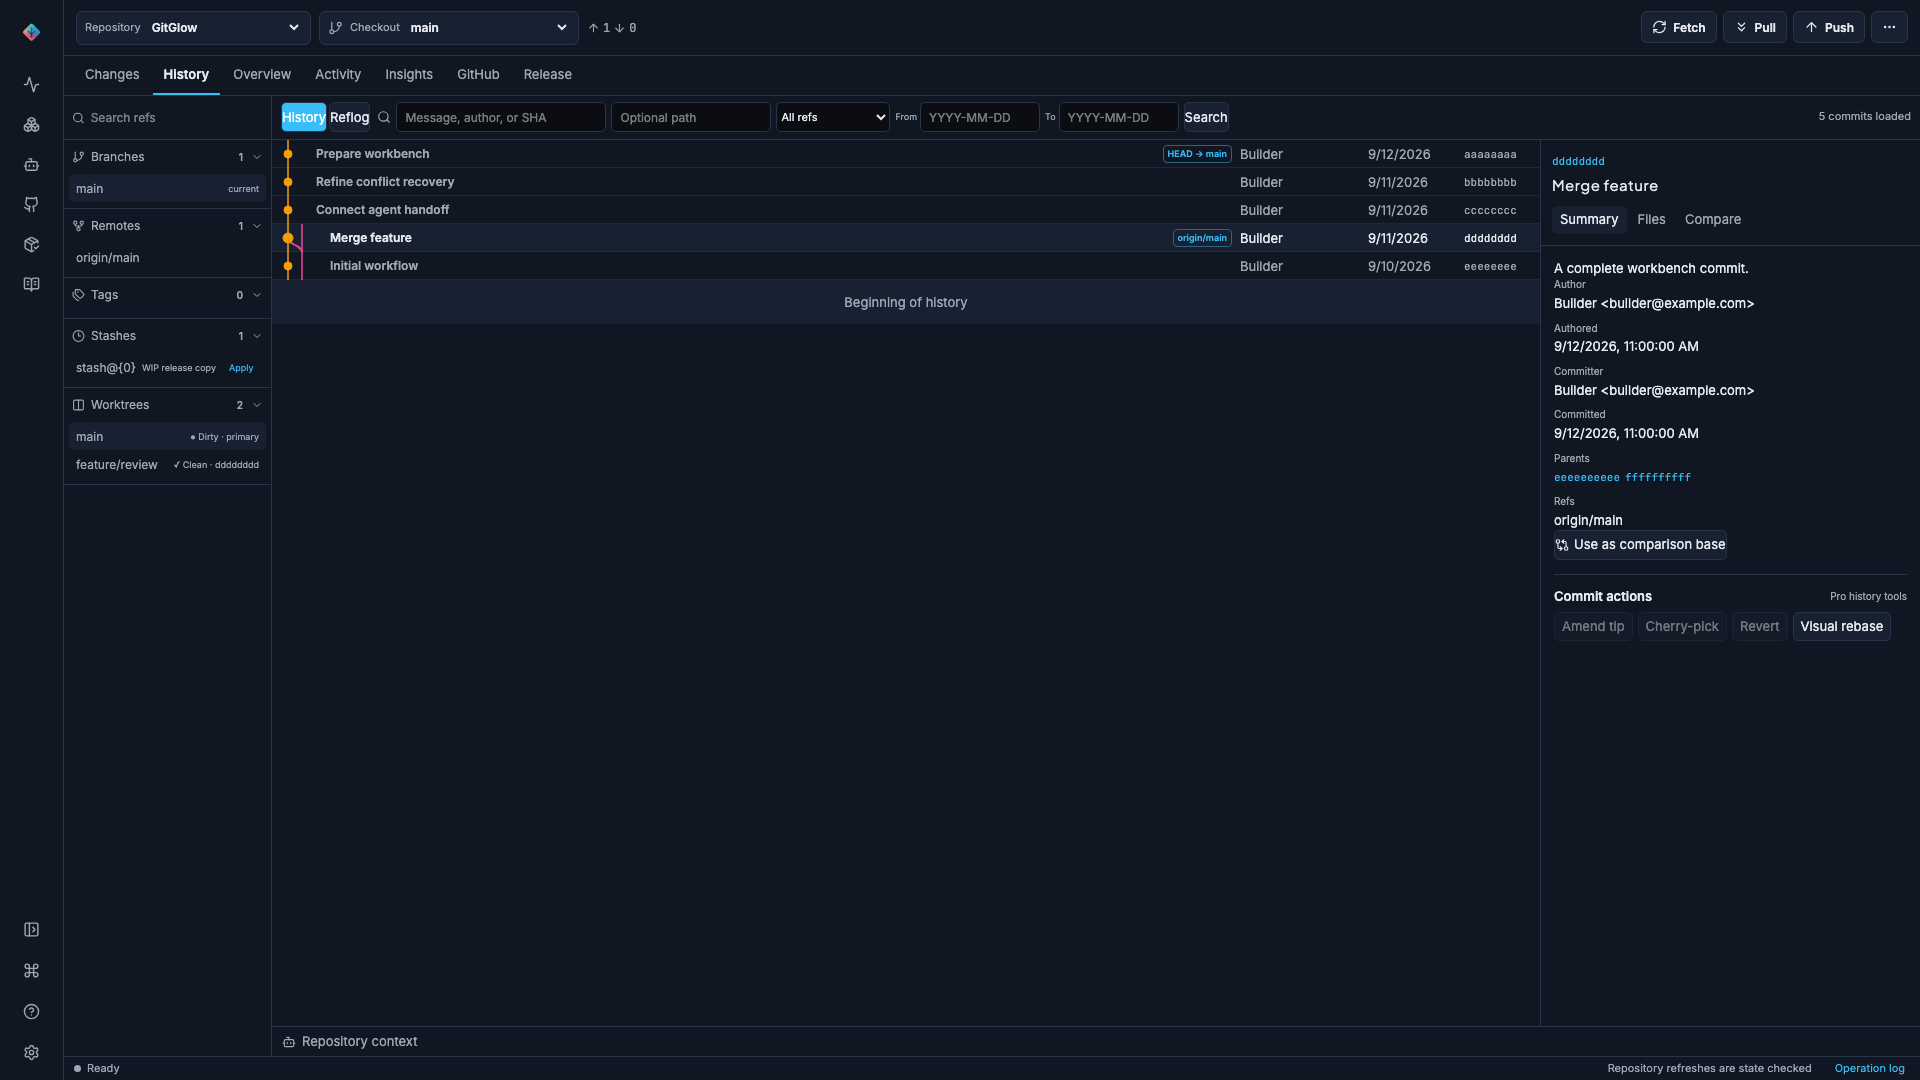
Task: Open the book documentation sidebar icon
Action: 31,285
